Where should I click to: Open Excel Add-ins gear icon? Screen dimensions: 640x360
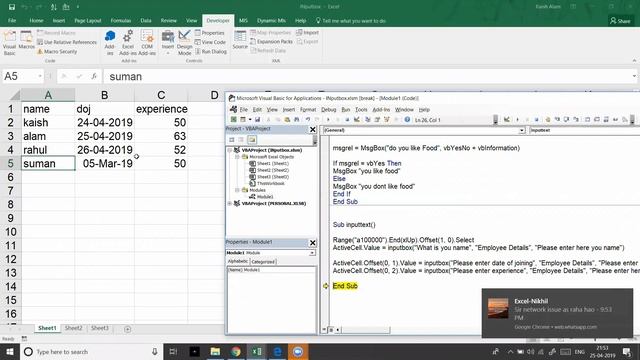coord(128,42)
